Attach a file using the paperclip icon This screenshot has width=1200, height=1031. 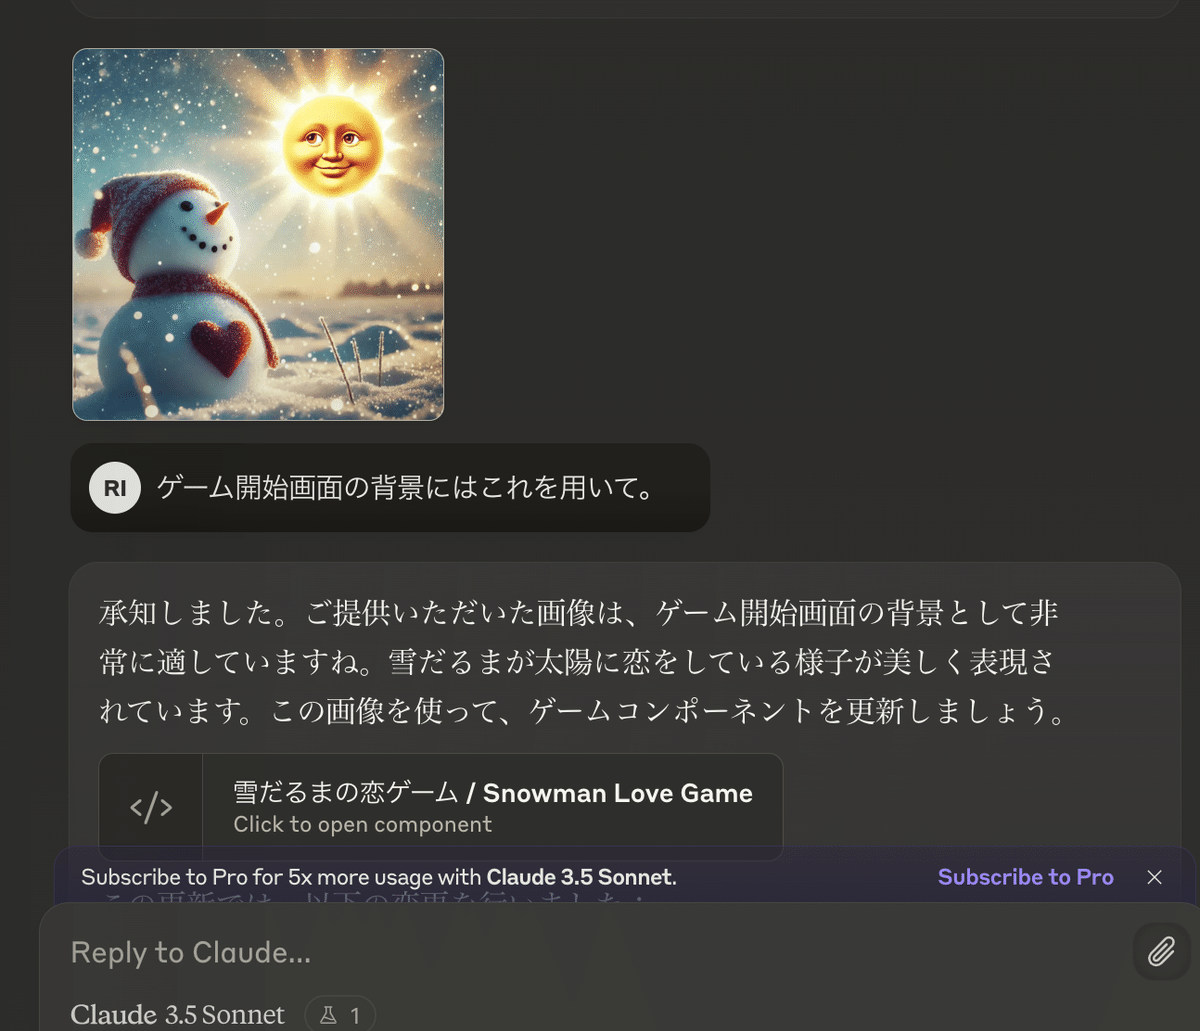click(1161, 952)
